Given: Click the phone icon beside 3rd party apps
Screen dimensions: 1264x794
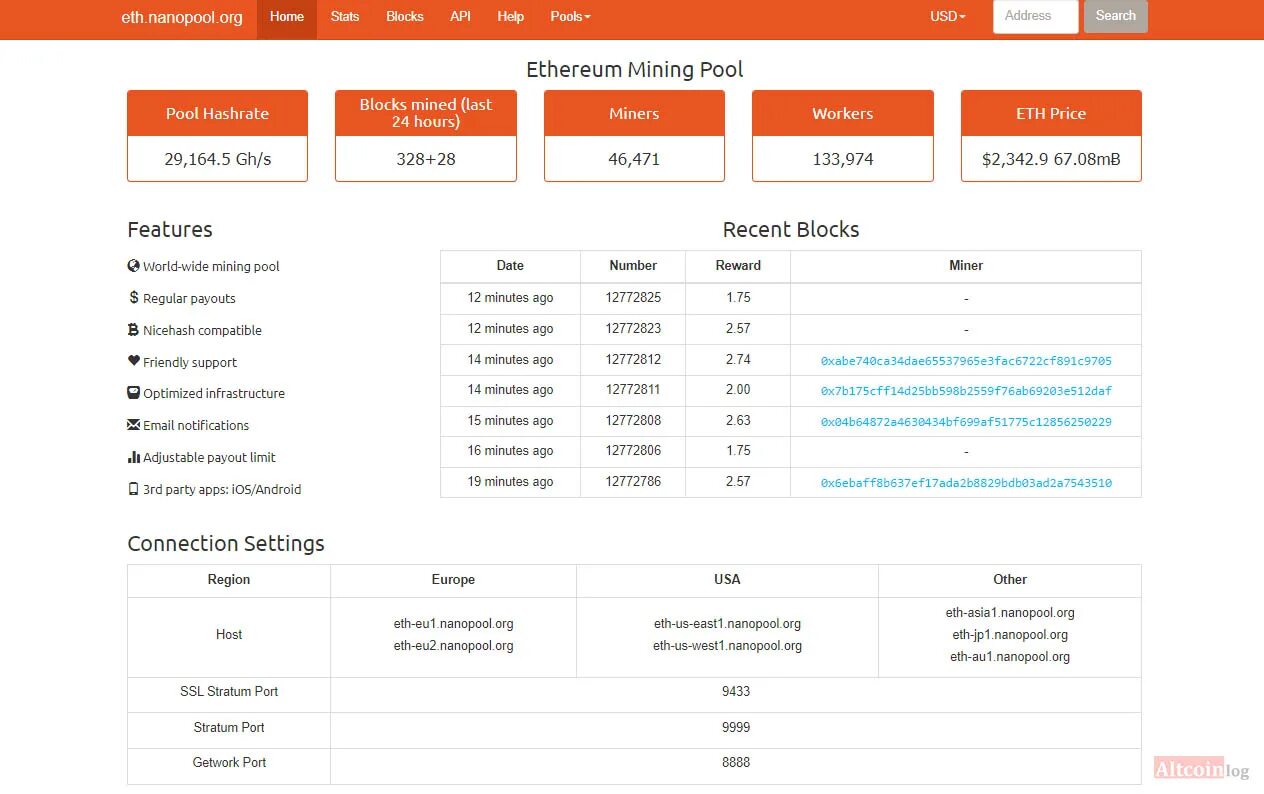Looking at the screenshot, I should (x=133, y=489).
